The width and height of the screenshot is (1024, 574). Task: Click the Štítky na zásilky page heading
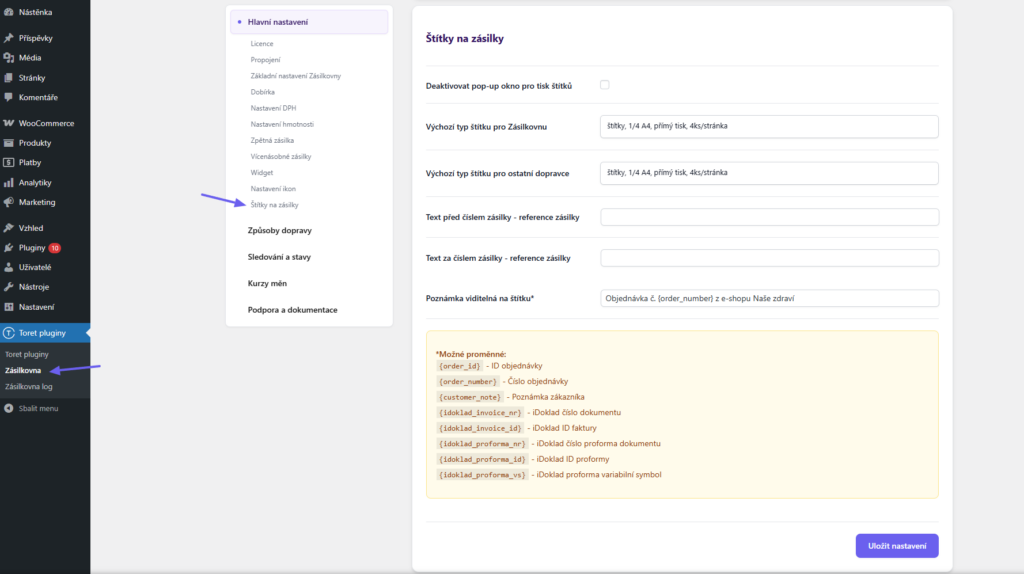click(464, 39)
